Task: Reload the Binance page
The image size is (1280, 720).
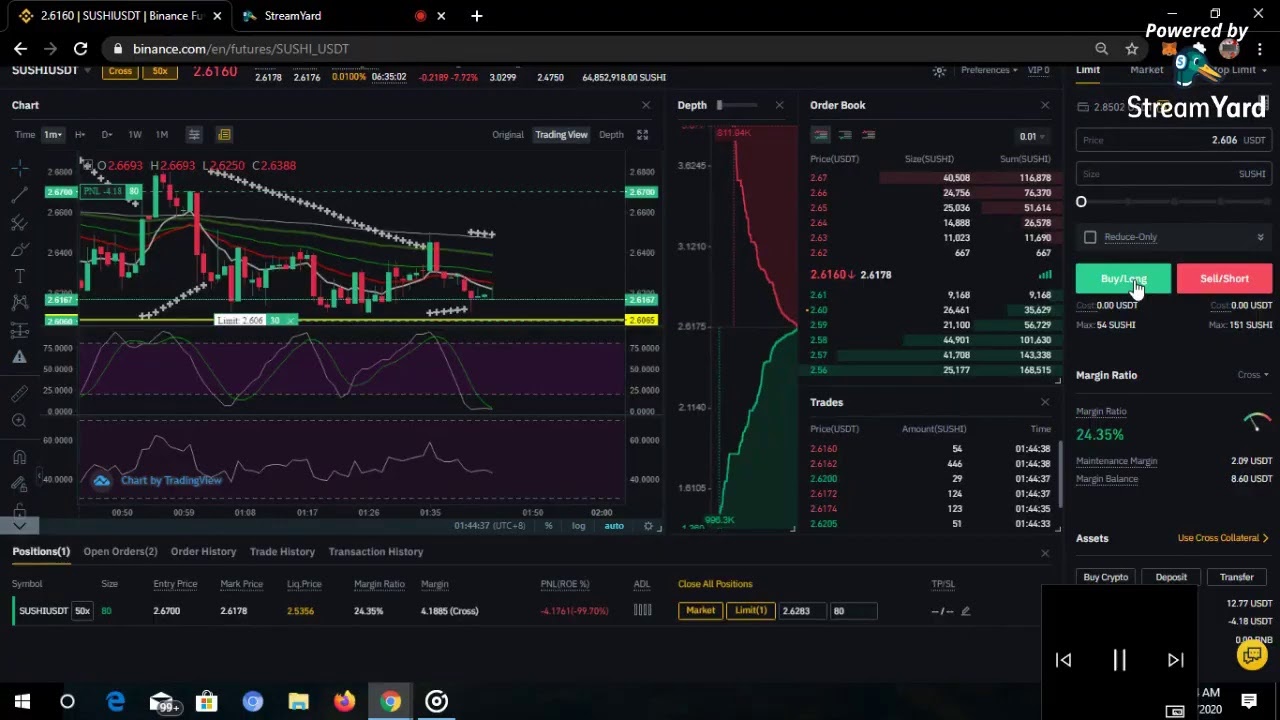Action: [x=80, y=49]
